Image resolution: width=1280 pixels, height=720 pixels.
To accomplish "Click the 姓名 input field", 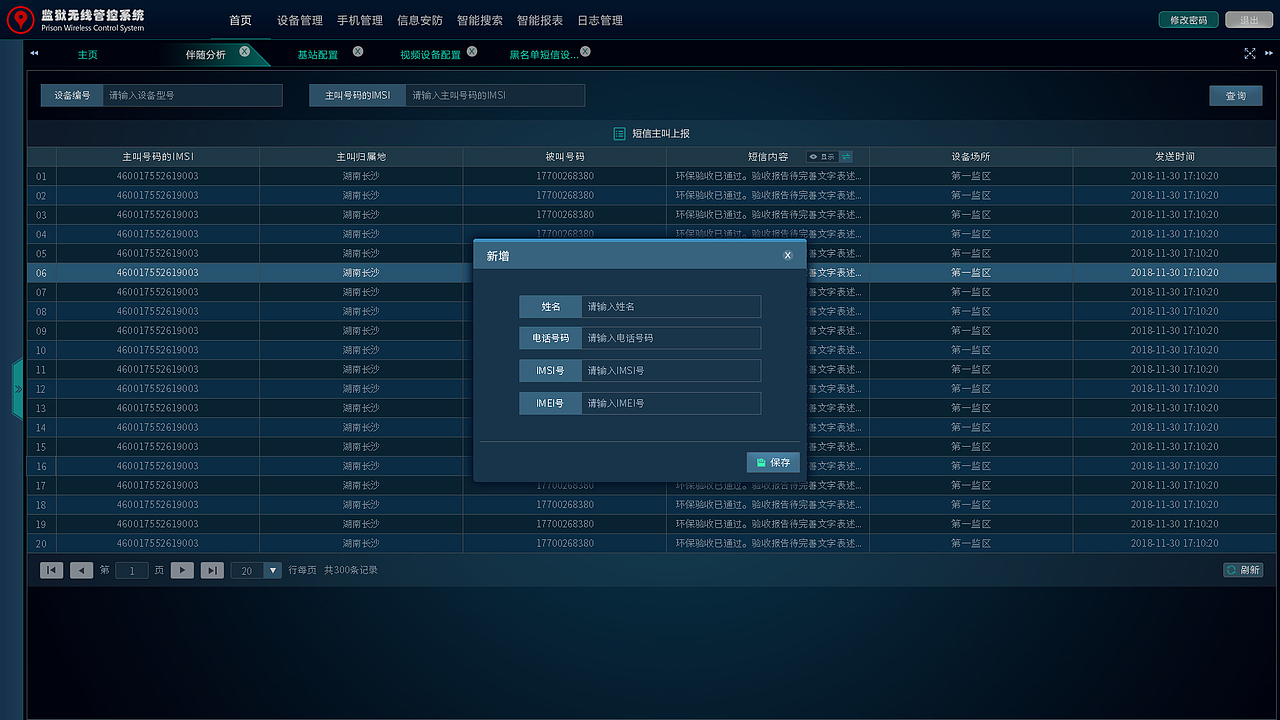I will 671,306.
